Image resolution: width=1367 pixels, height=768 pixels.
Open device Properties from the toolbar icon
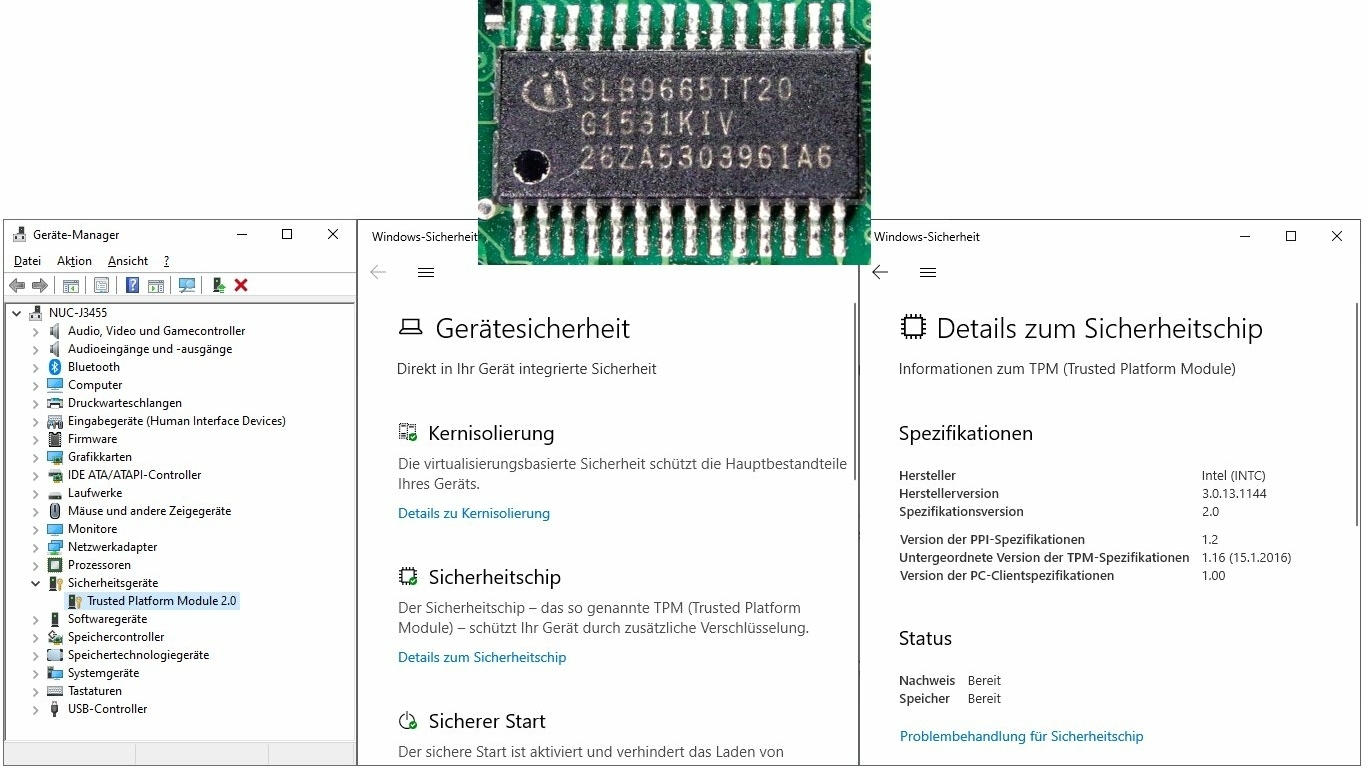[x=101, y=285]
